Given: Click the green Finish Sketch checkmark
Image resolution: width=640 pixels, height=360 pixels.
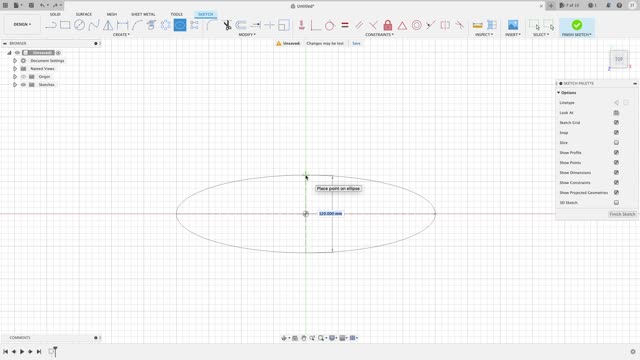Looking at the screenshot, I should coord(577,25).
